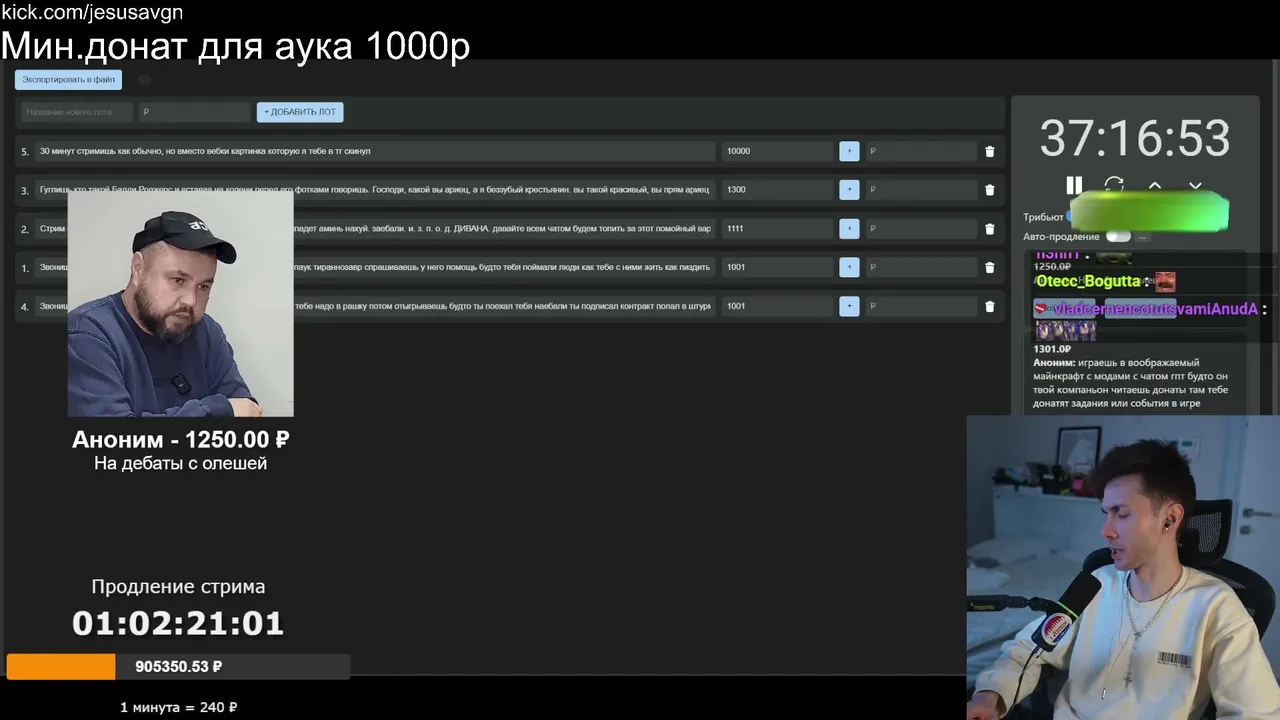Delete lot 4 with the trash icon
The image size is (1280, 720).
[x=990, y=306]
